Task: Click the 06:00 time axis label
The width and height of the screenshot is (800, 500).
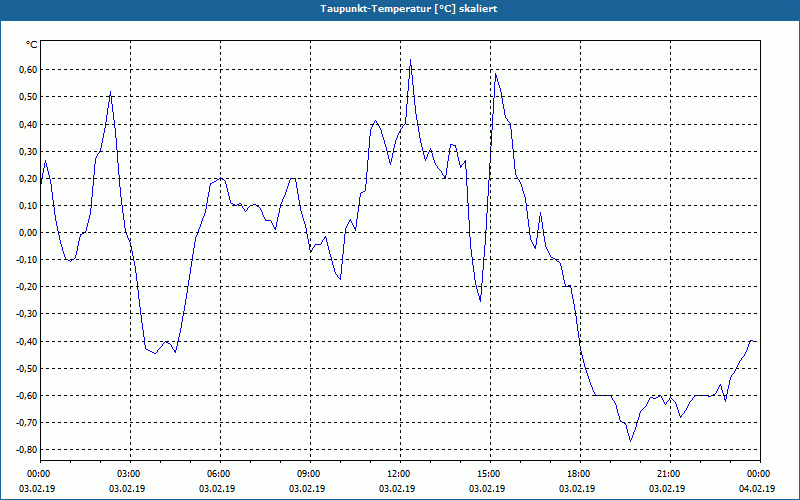Action: [220, 474]
